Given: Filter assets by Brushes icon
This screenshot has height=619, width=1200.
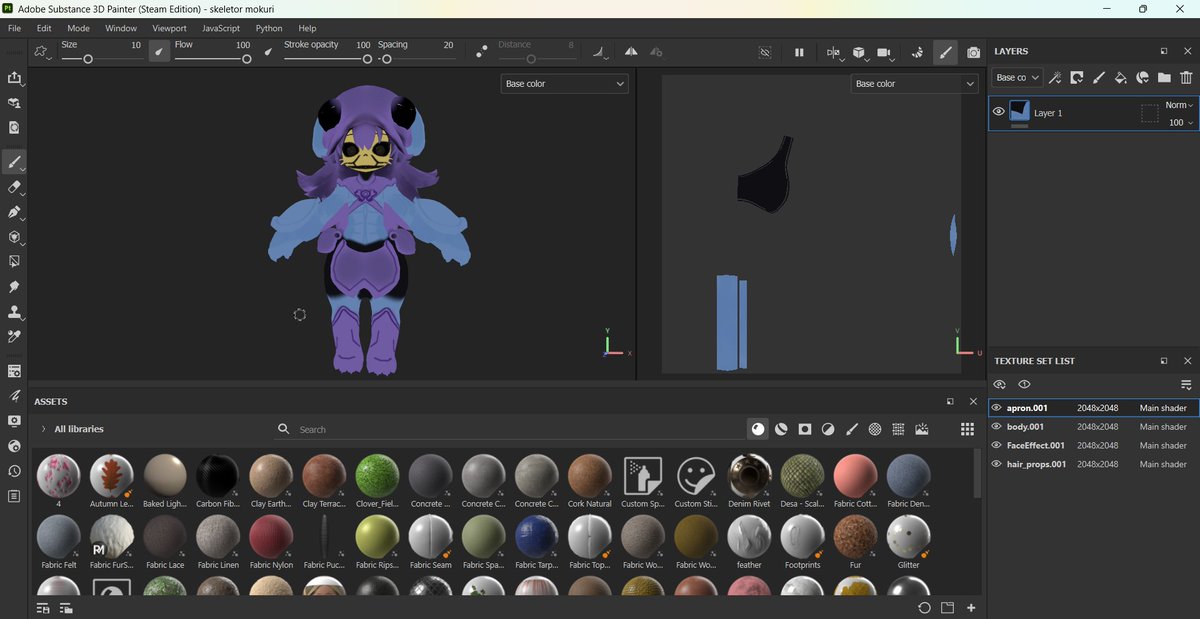Looking at the screenshot, I should point(852,429).
